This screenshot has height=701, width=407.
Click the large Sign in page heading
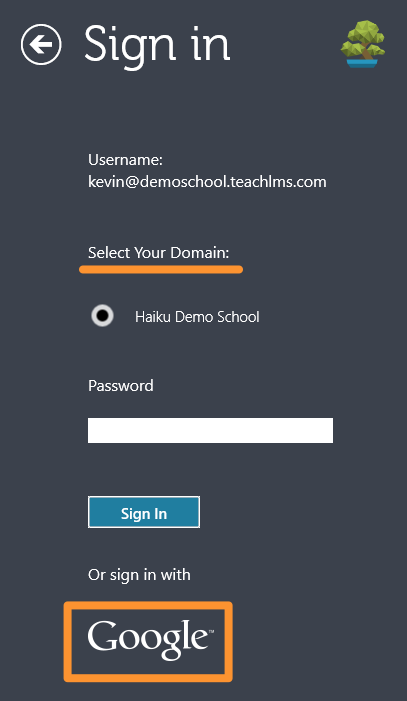(x=157, y=45)
